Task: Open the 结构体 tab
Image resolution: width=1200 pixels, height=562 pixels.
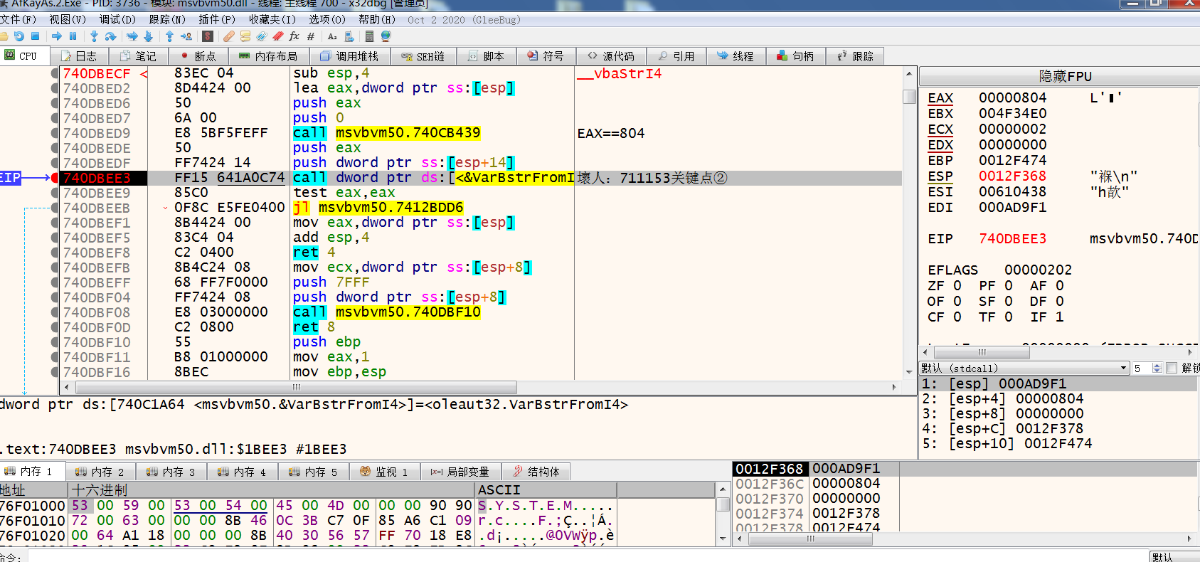Action: pos(536,471)
